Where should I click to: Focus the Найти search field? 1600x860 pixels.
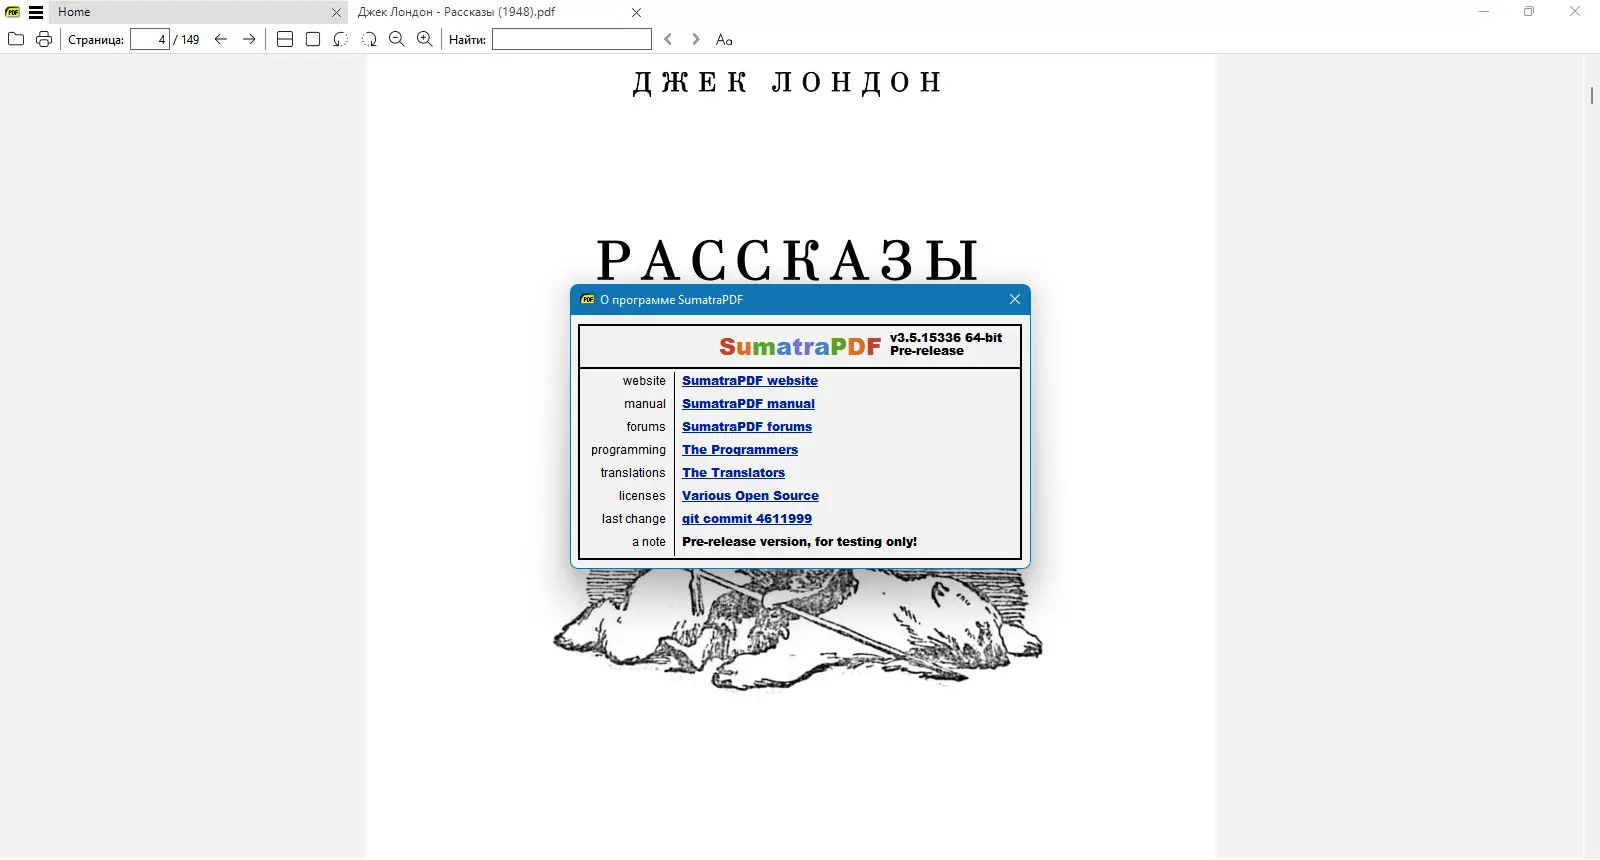tap(572, 39)
